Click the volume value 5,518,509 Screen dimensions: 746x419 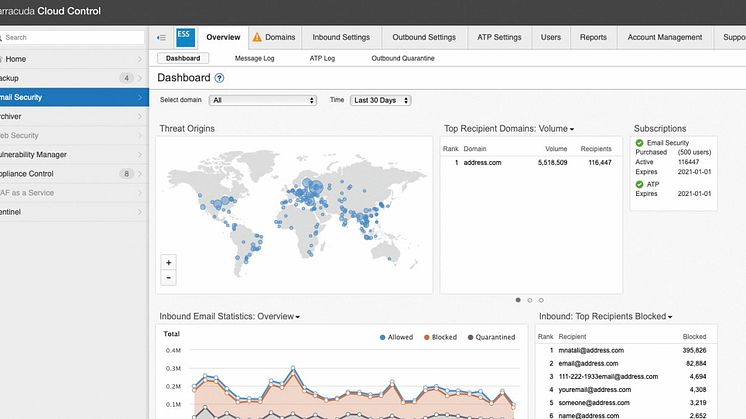point(552,163)
